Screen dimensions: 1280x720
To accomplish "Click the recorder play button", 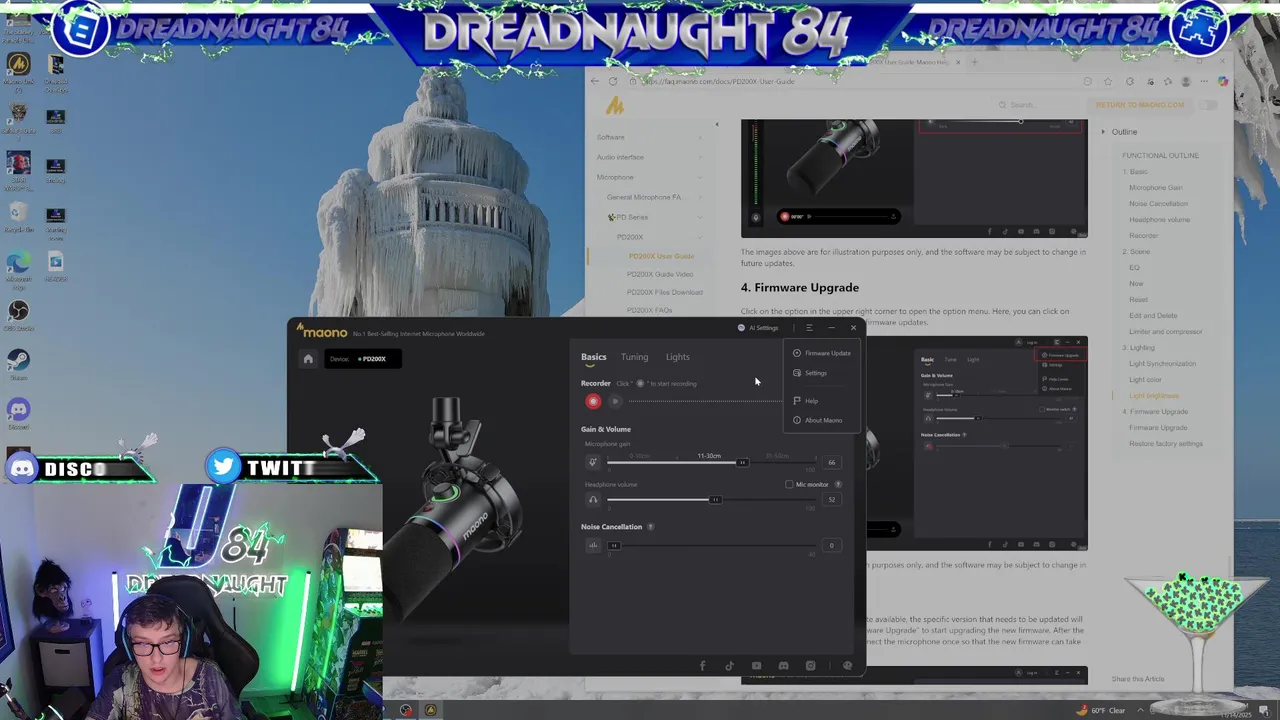I will (x=615, y=401).
